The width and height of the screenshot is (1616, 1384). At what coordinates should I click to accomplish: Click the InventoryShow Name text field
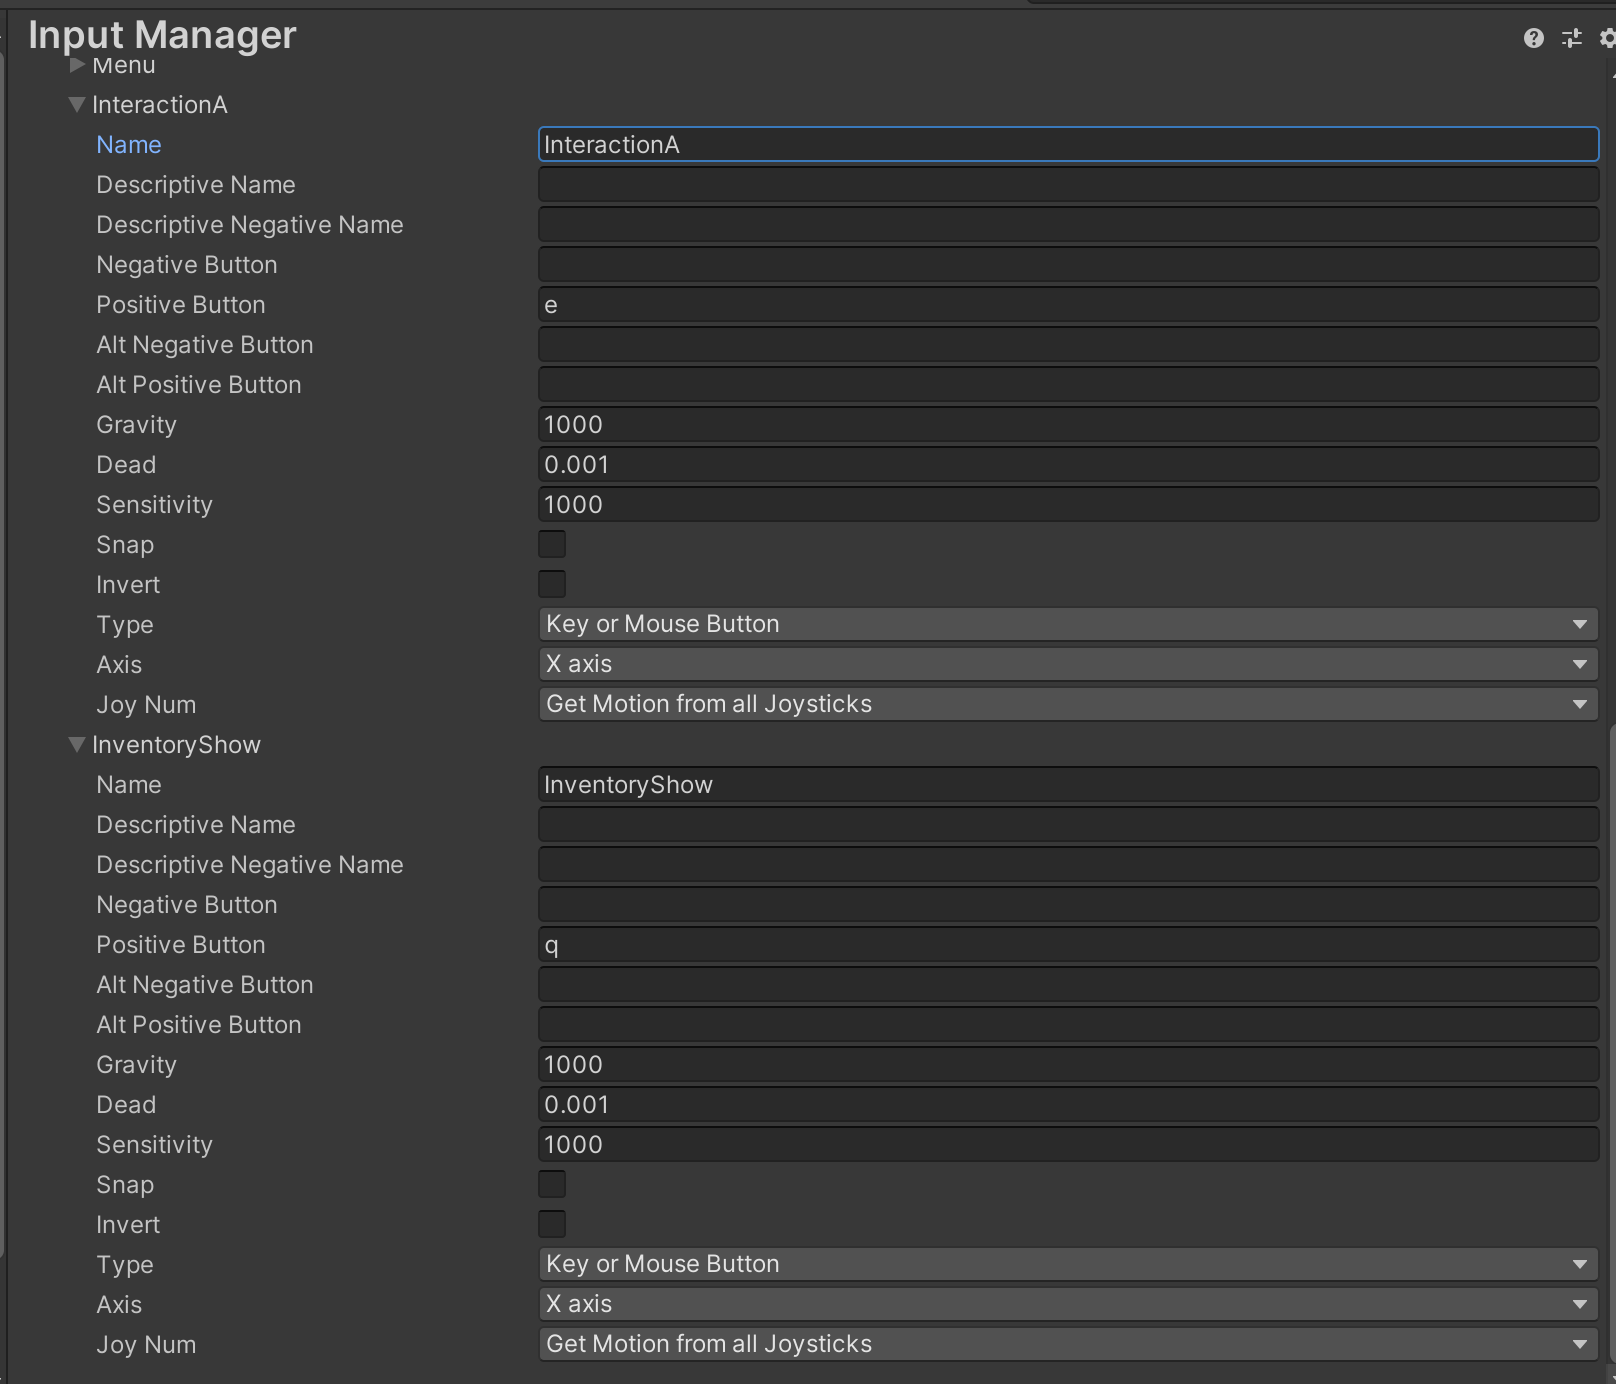coord(1068,785)
